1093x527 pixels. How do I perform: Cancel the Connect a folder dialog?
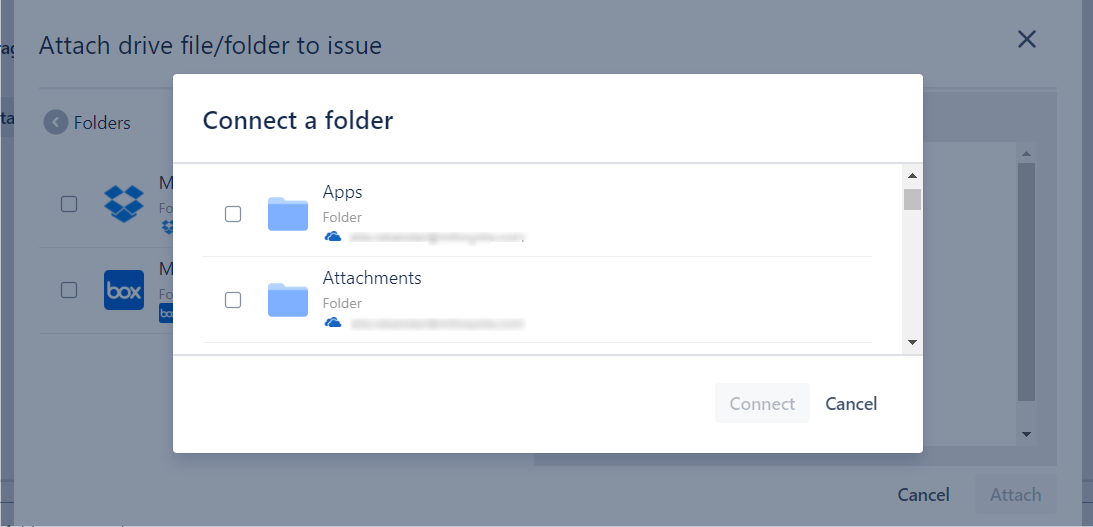pyautogui.click(x=851, y=404)
